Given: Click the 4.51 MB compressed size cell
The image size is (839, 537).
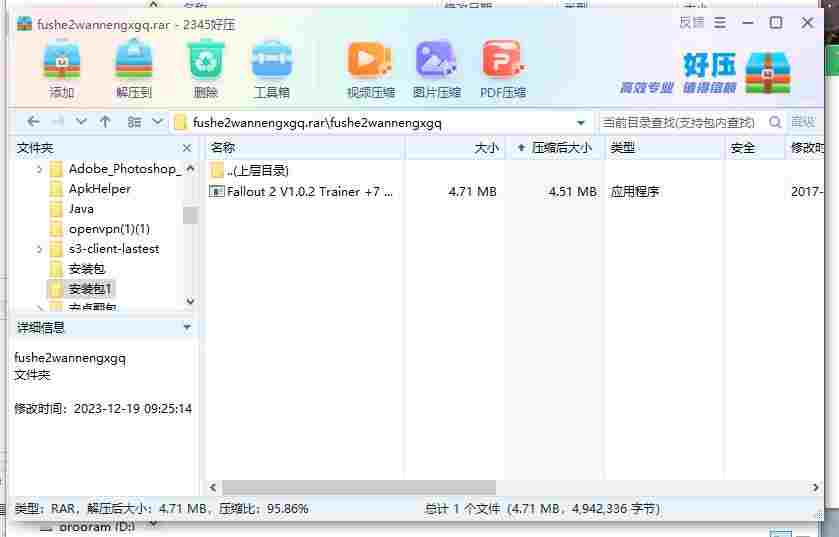Looking at the screenshot, I should (x=573, y=191).
